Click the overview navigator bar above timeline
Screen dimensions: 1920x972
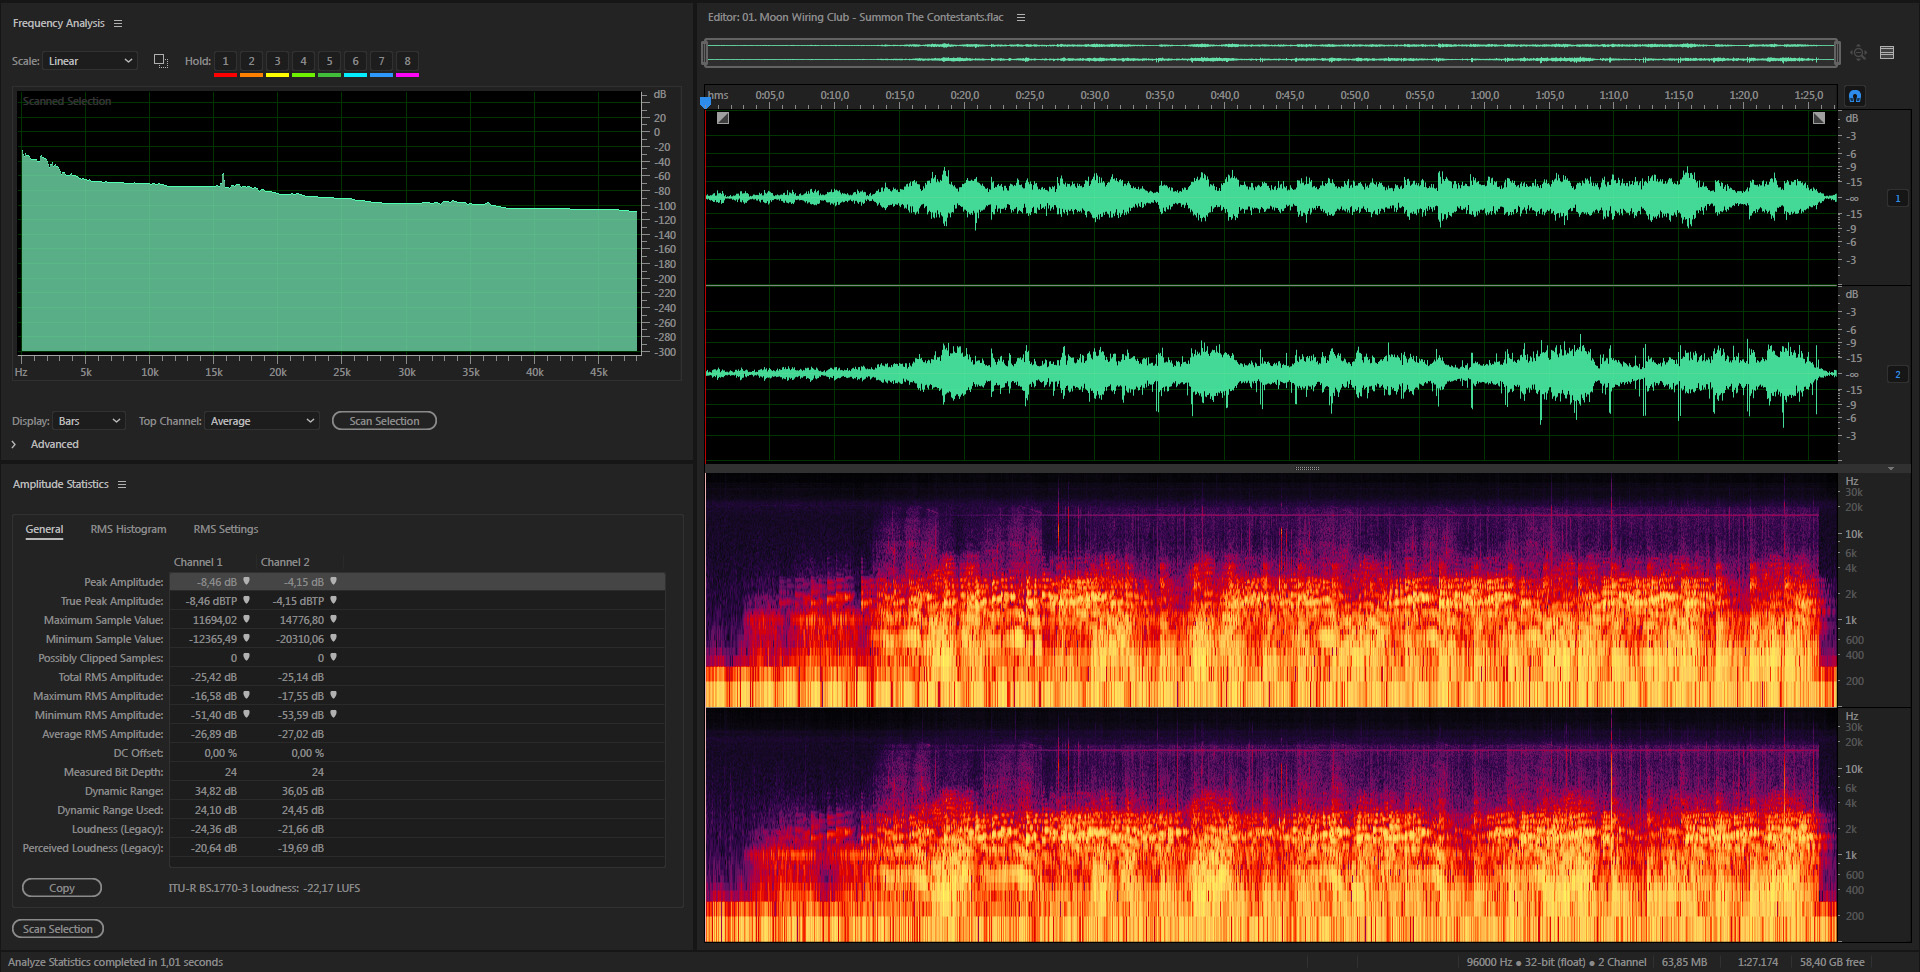click(x=1270, y=53)
